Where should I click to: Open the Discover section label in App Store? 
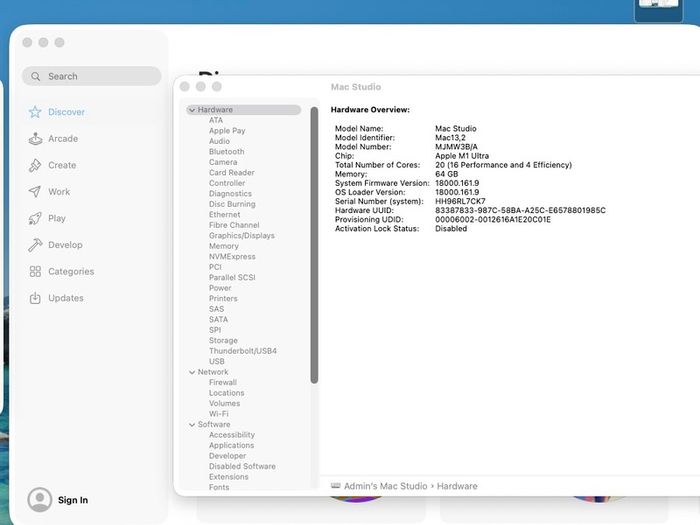coord(66,112)
